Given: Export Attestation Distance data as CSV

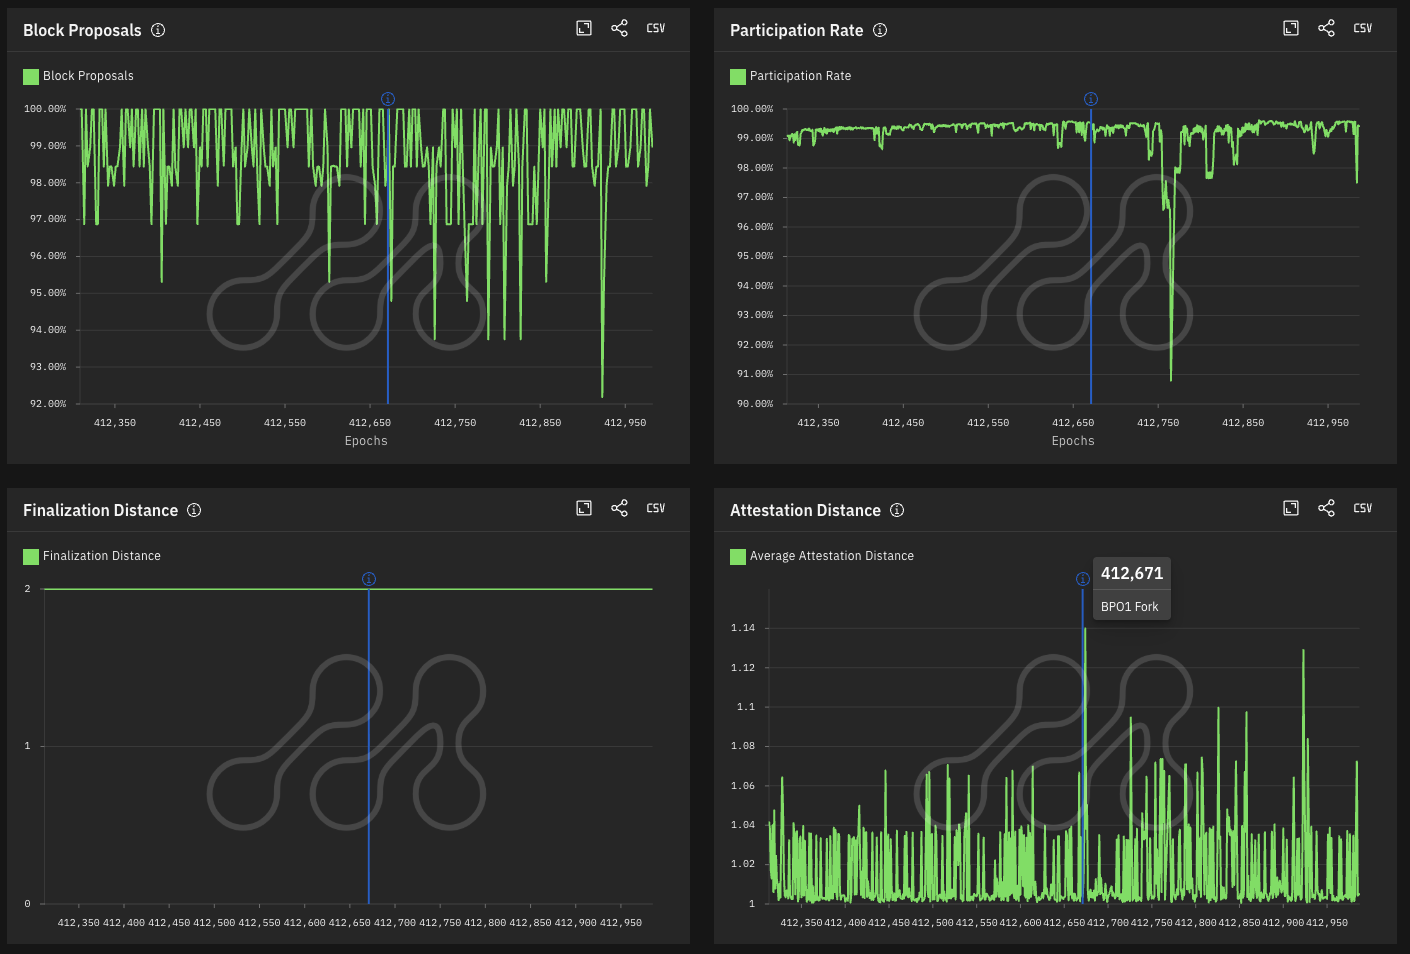Looking at the screenshot, I should 1362,508.
